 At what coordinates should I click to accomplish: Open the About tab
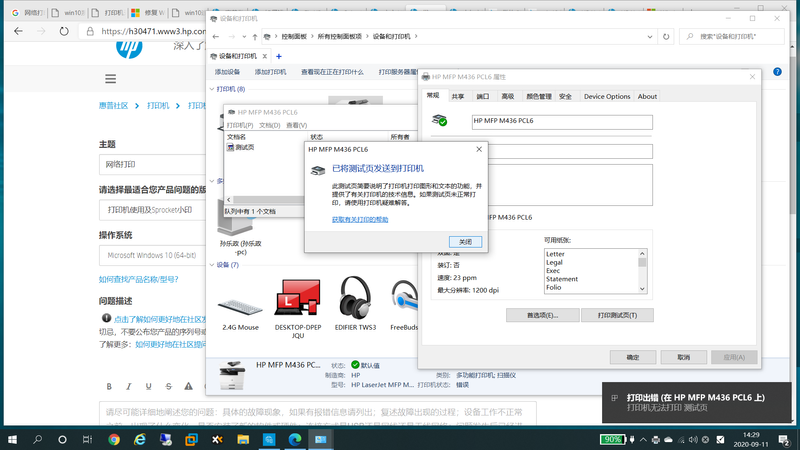click(x=647, y=96)
